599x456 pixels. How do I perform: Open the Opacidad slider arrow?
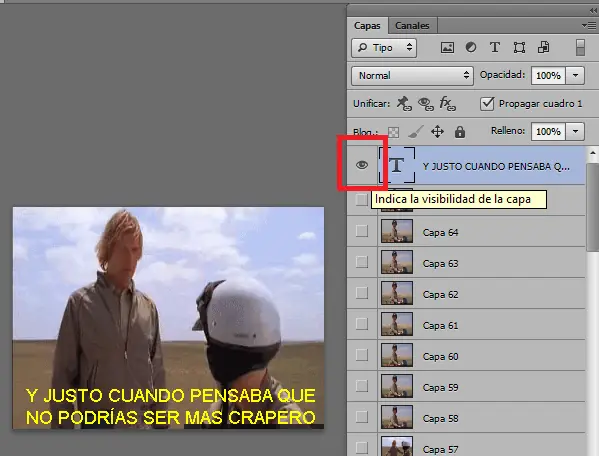click(575, 75)
